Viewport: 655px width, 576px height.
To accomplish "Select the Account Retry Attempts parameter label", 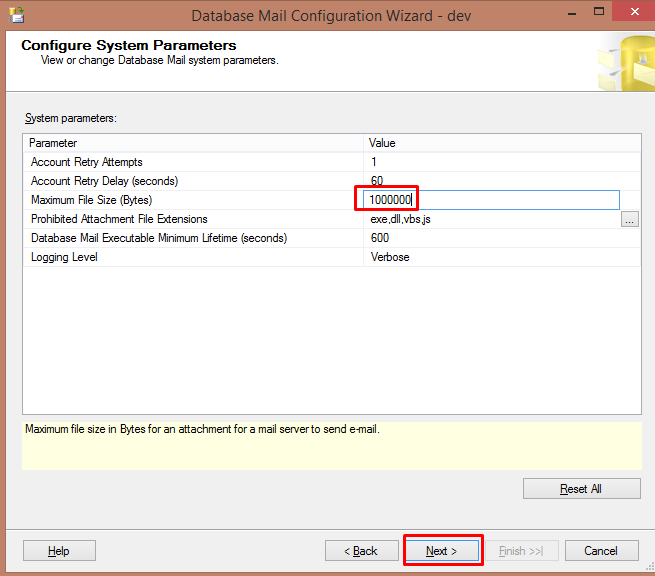I will coord(87,162).
